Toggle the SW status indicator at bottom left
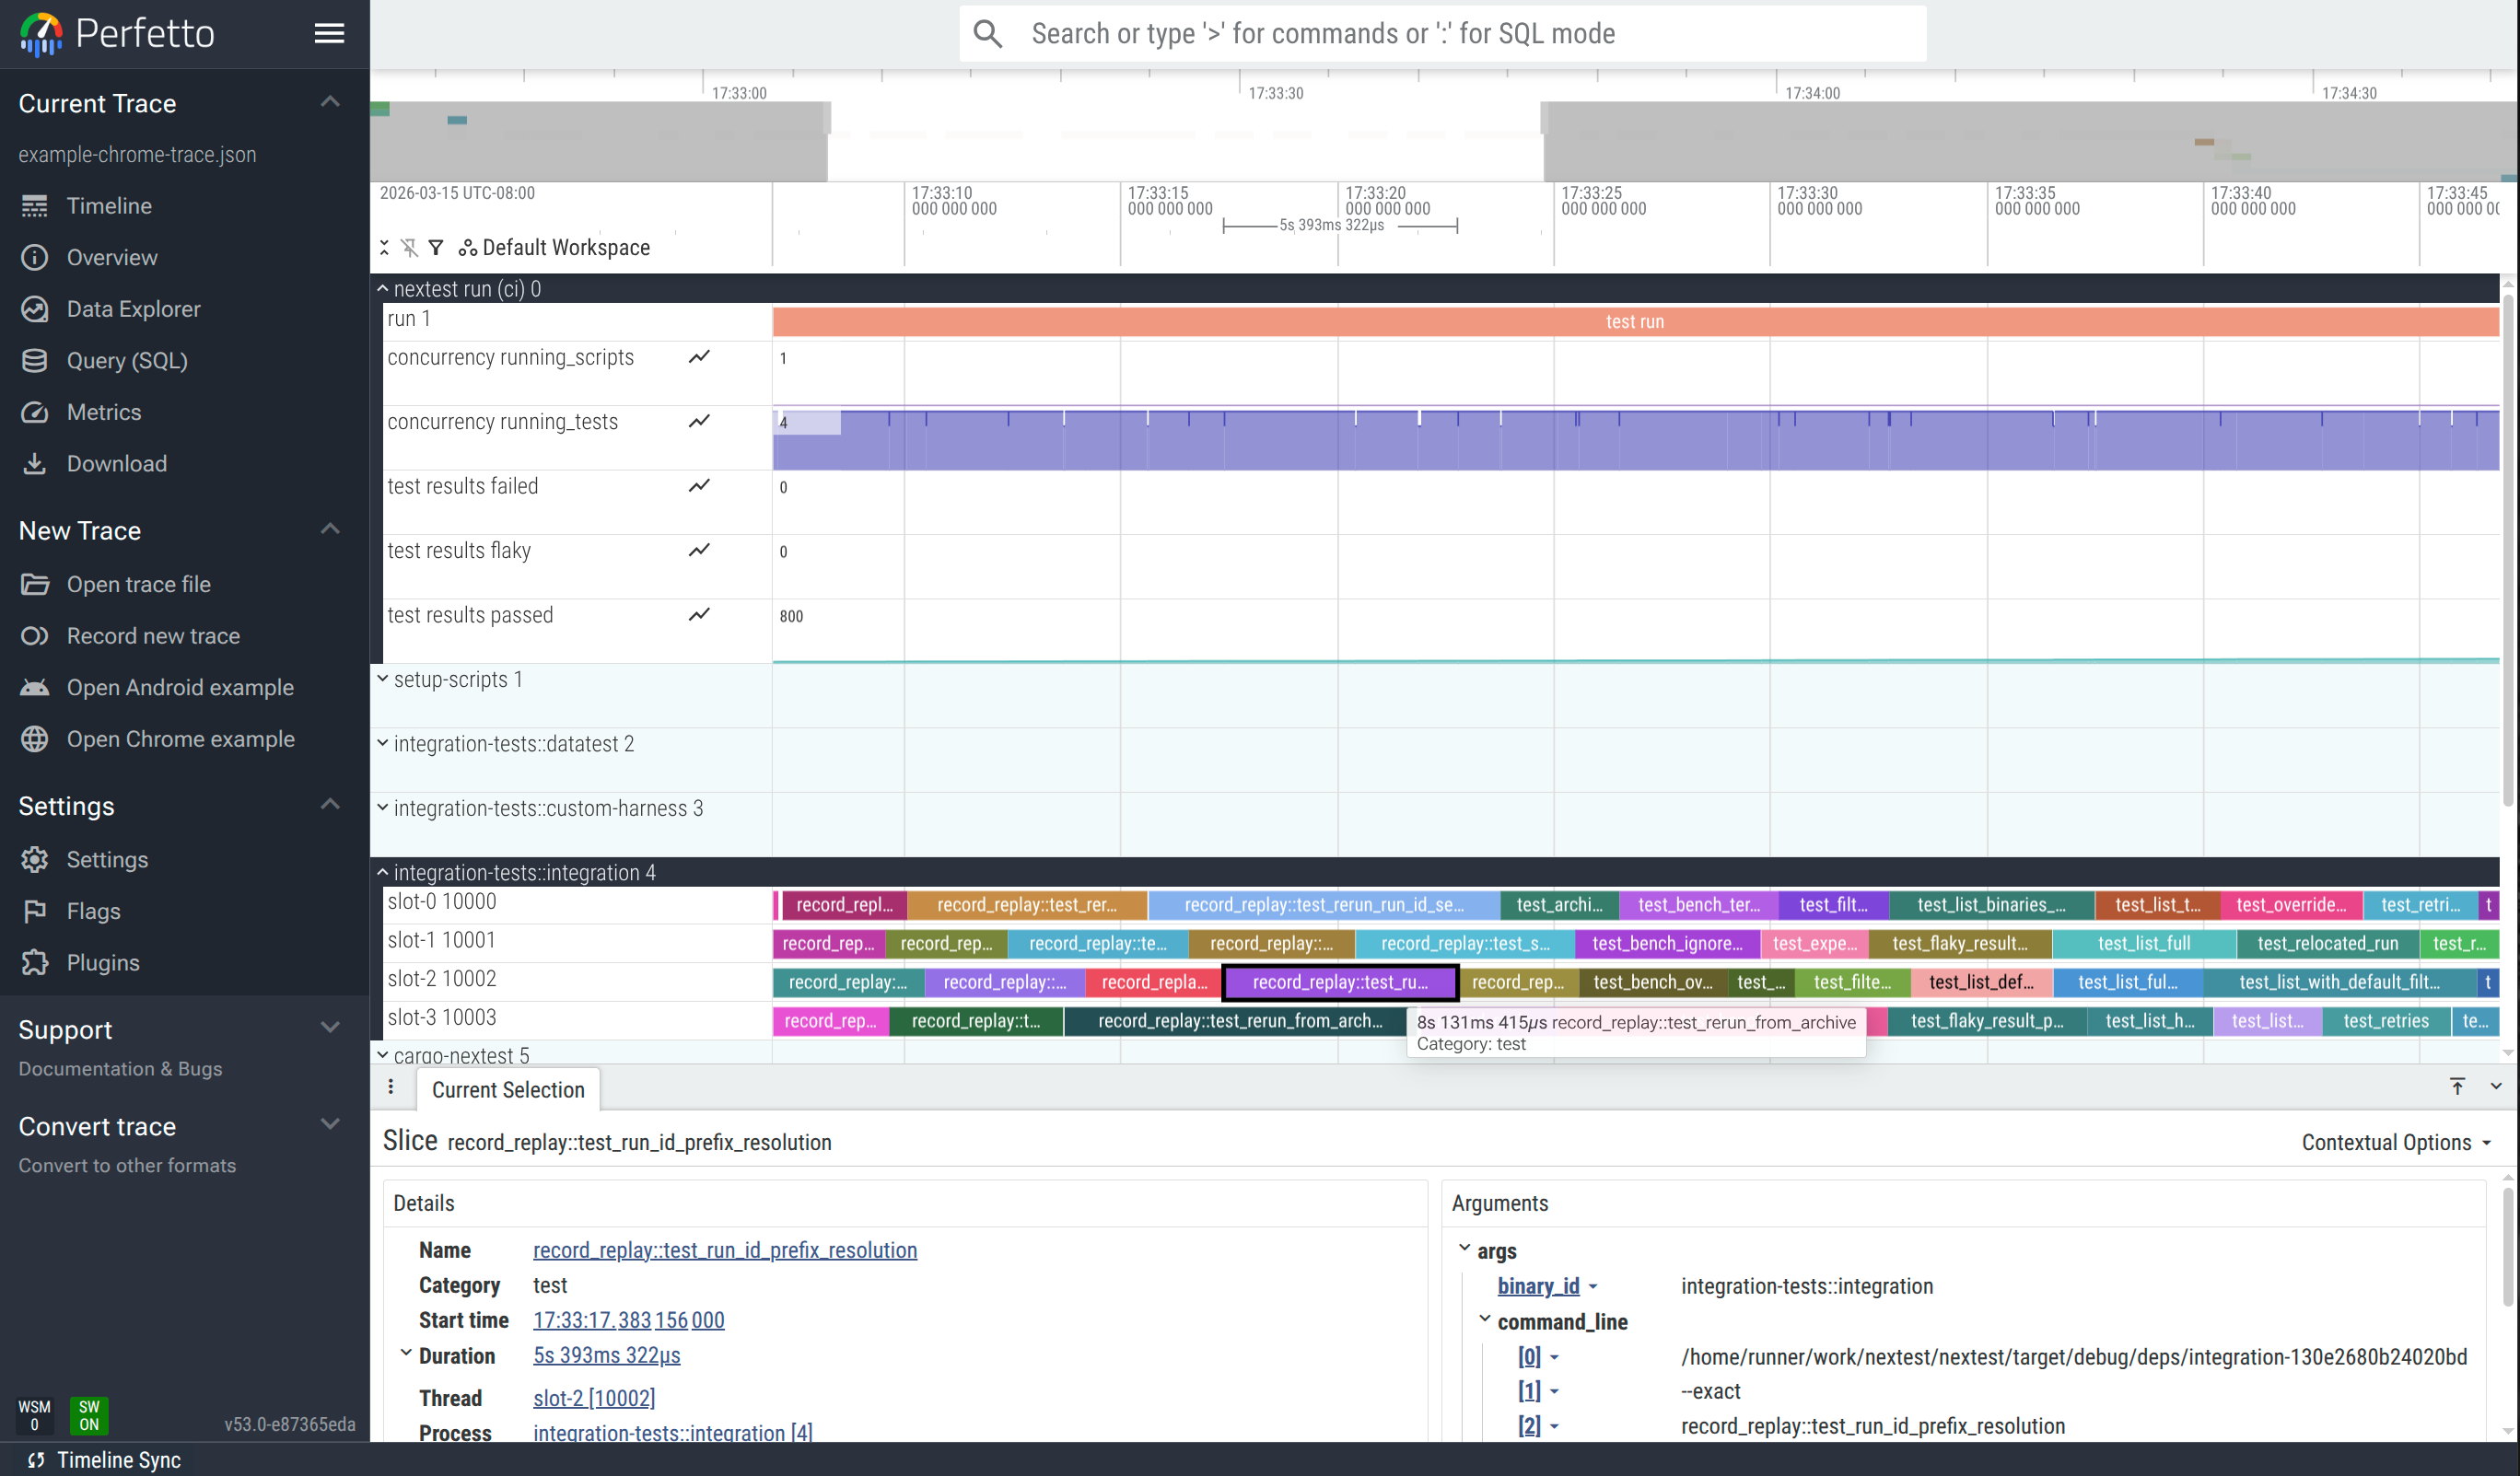 [x=88, y=1416]
